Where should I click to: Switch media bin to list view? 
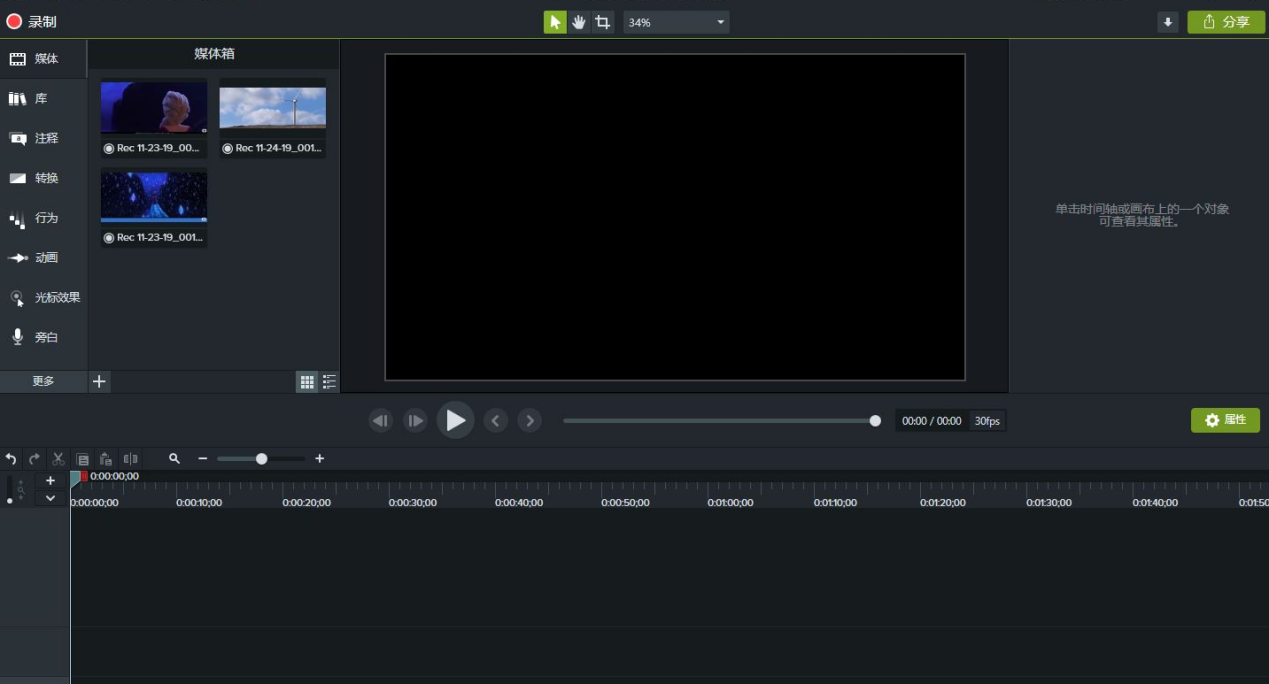[x=329, y=381]
